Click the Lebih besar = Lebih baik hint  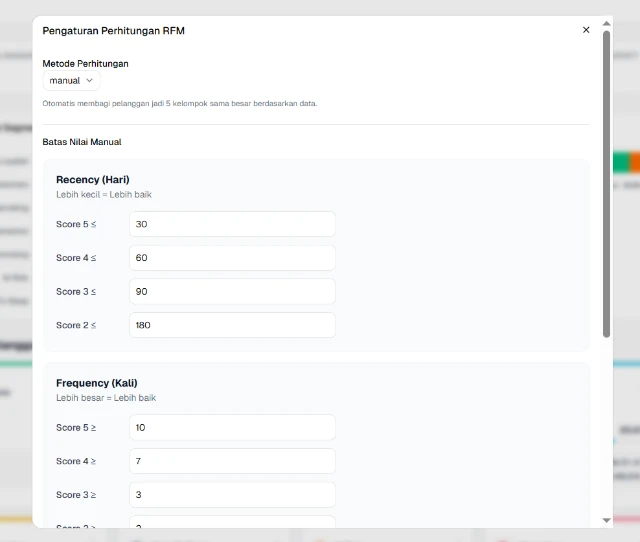click(x=106, y=397)
